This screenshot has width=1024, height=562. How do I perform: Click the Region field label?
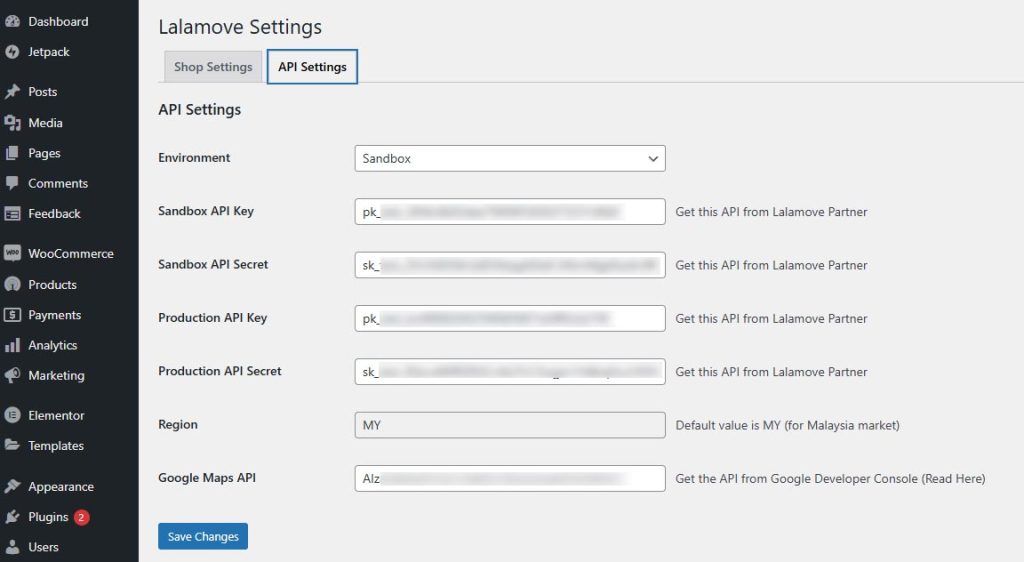178,424
